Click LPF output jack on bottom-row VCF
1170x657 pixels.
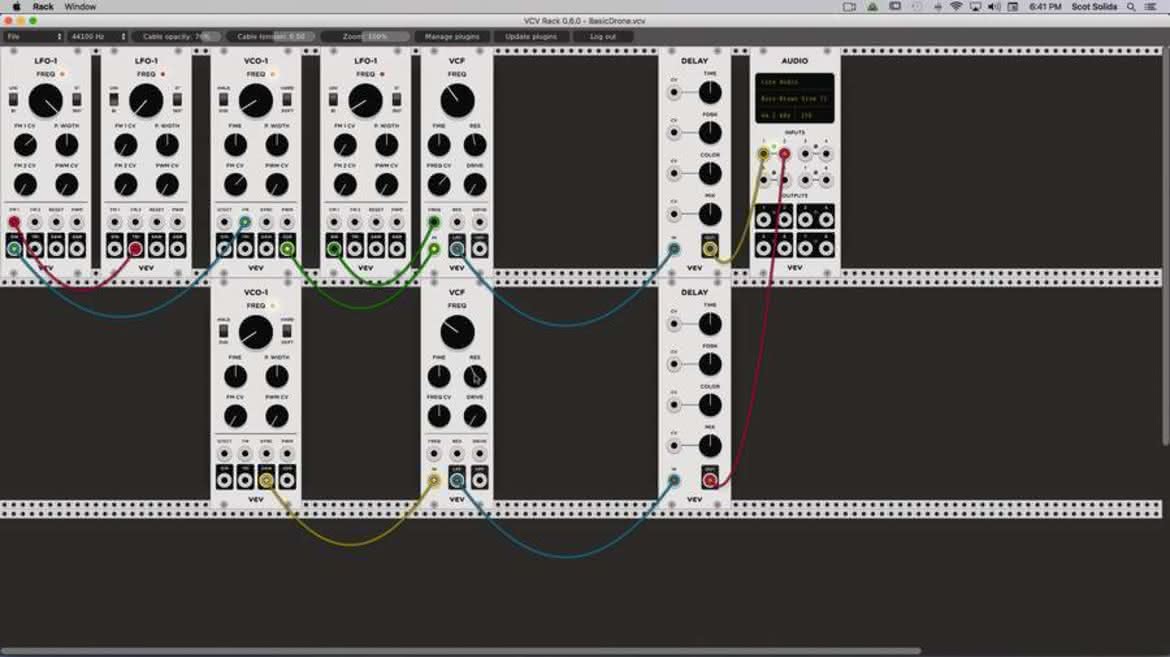457,480
